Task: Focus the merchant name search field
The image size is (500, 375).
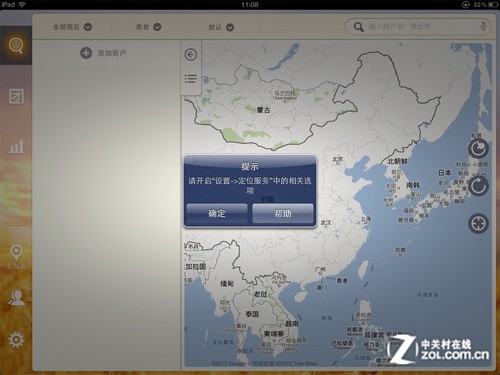Action: 418,27
